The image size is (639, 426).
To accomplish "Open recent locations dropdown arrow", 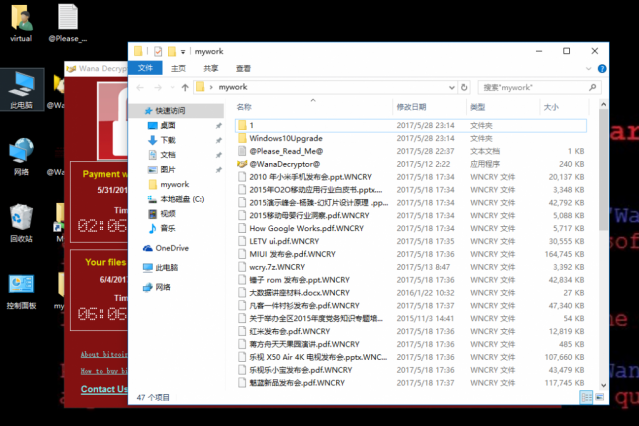I will point(172,87).
